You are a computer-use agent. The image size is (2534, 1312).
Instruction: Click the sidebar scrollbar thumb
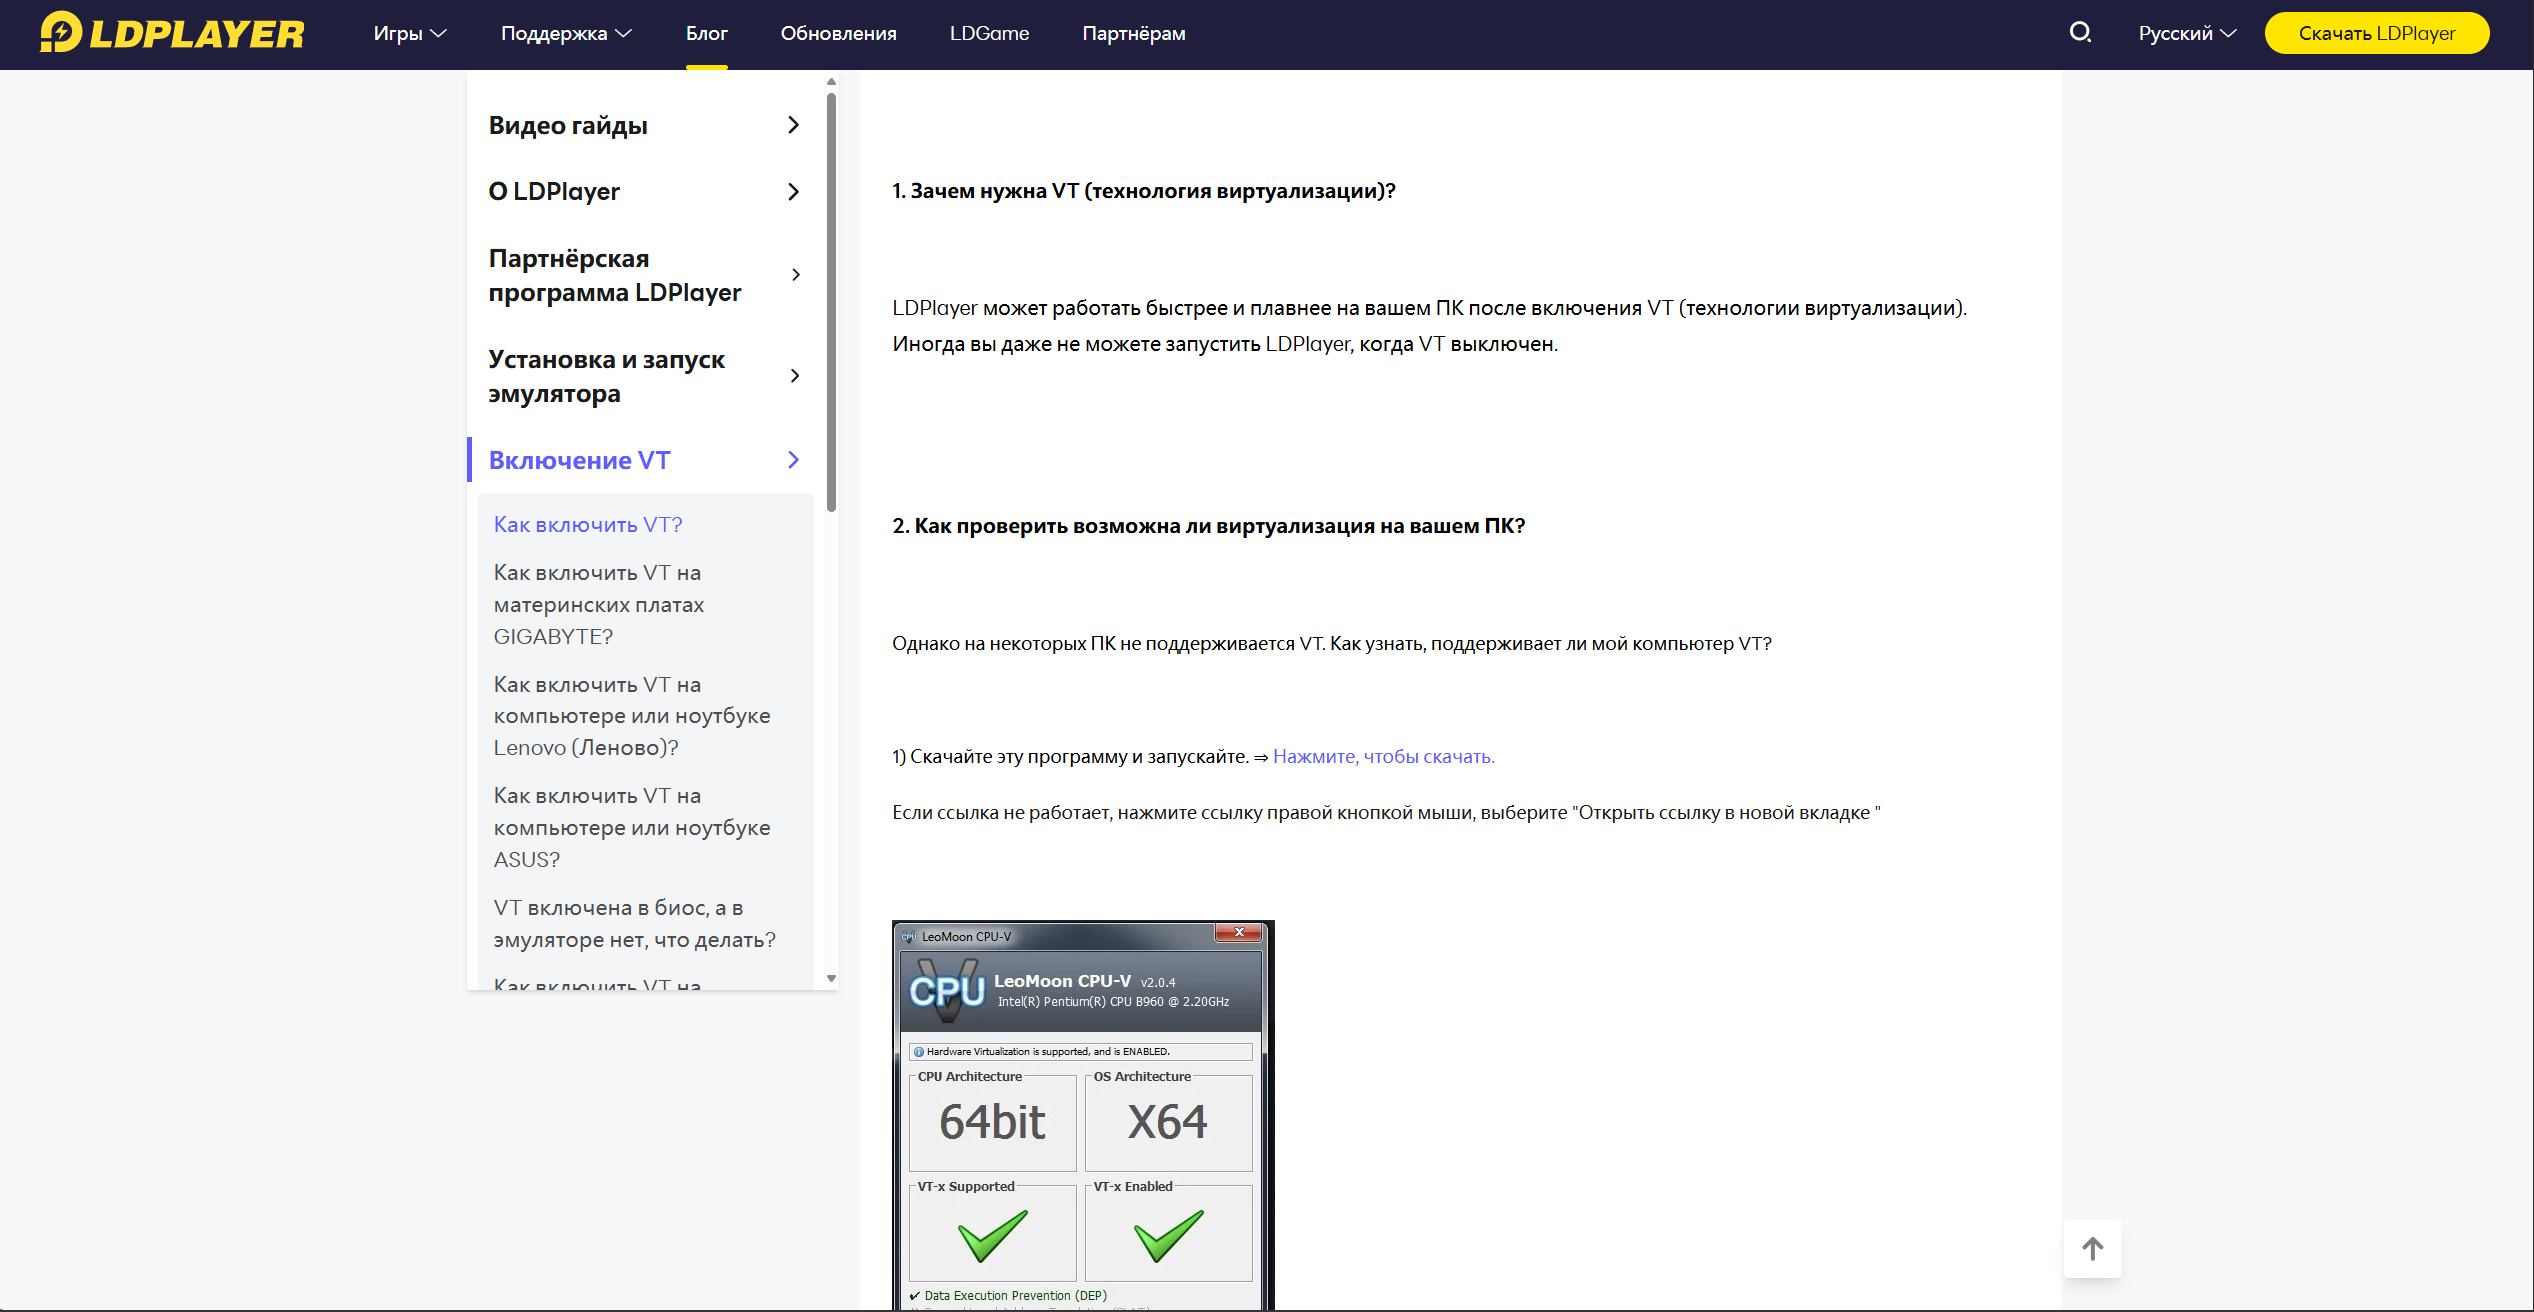point(831,300)
